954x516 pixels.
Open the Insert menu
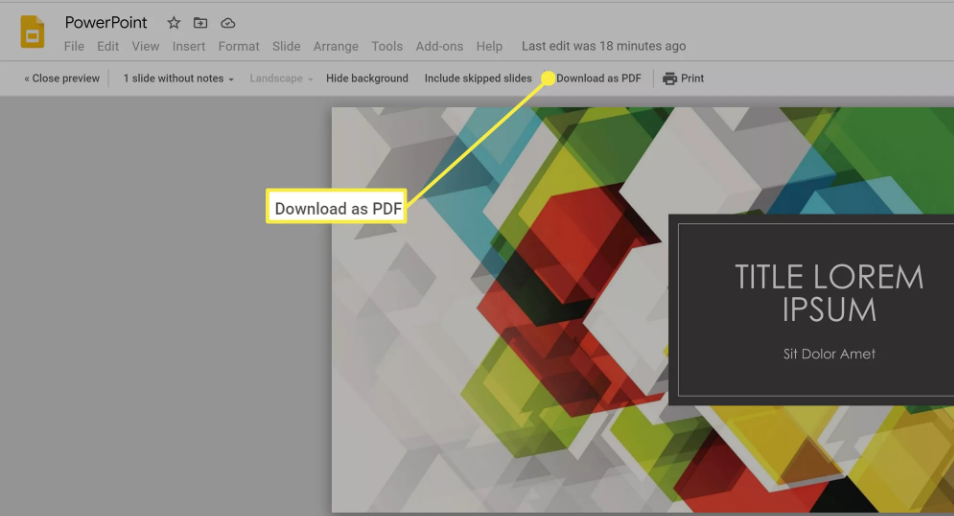coord(189,46)
